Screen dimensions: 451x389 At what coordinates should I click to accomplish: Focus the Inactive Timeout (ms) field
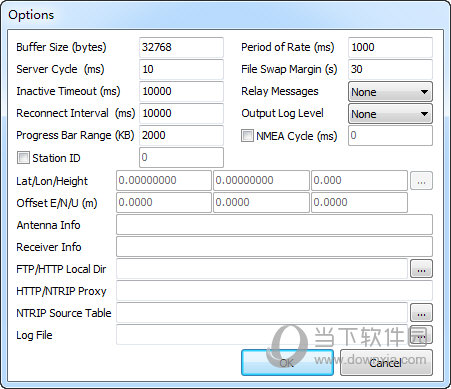(x=181, y=91)
